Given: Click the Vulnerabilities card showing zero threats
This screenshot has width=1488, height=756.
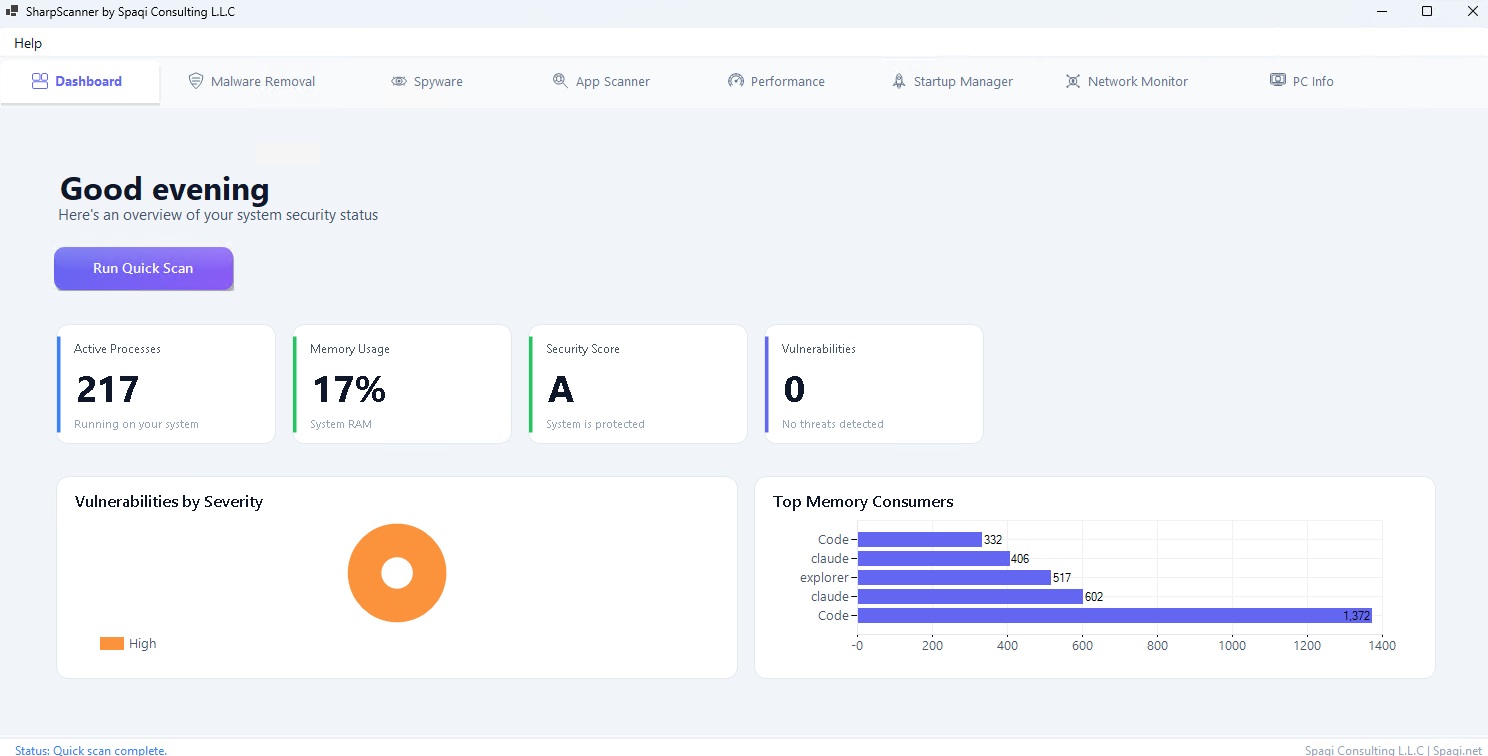Looking at the screenshot, I should (x=873, y=384).
